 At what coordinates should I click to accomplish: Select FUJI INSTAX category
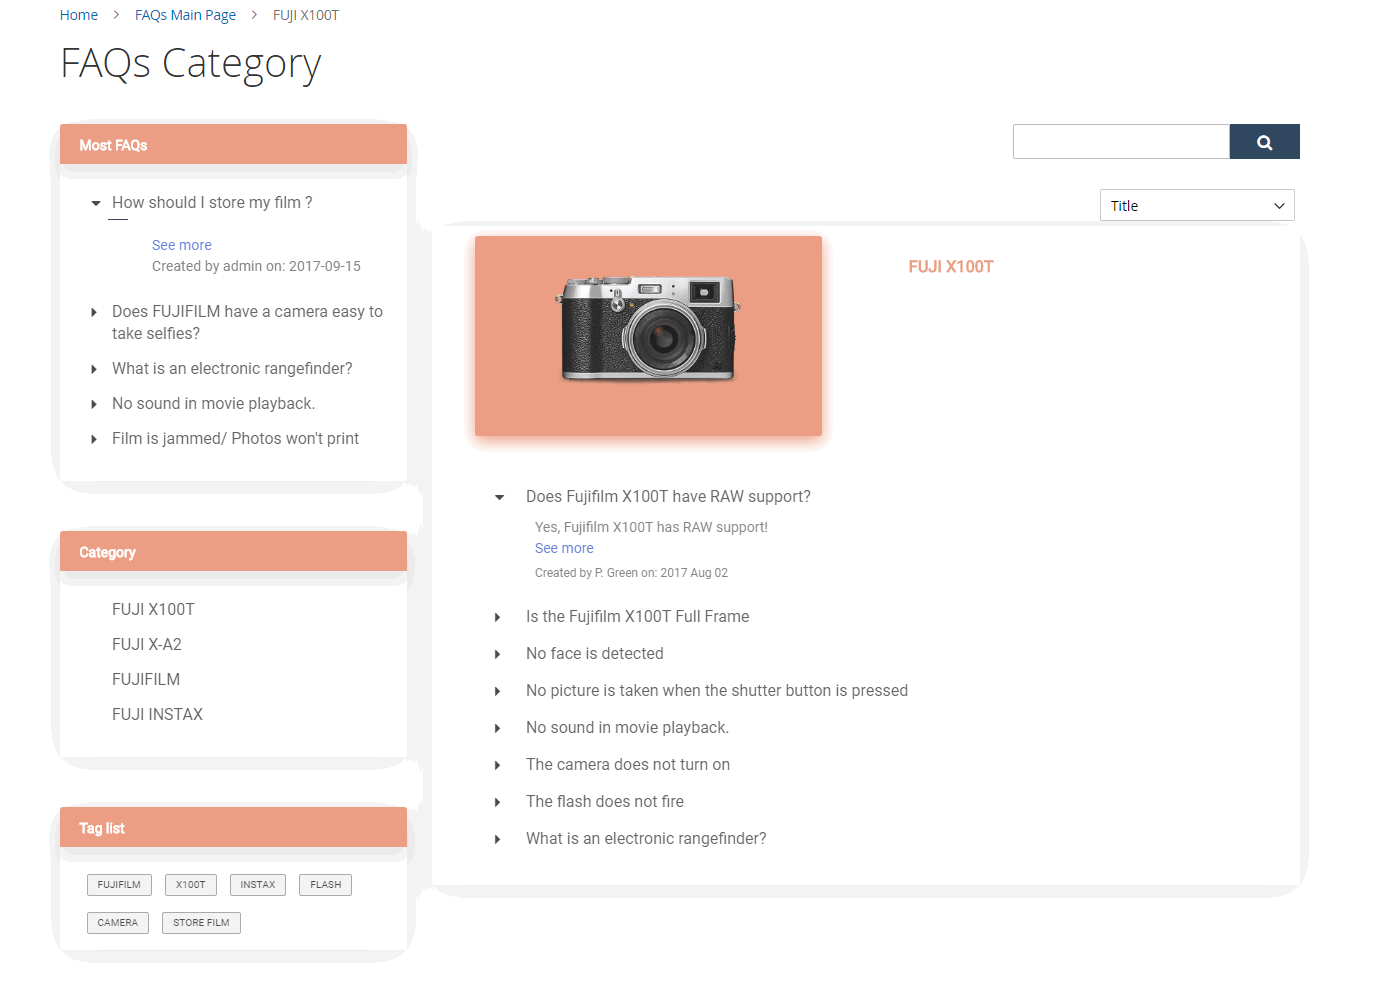[x=157, y=714]
